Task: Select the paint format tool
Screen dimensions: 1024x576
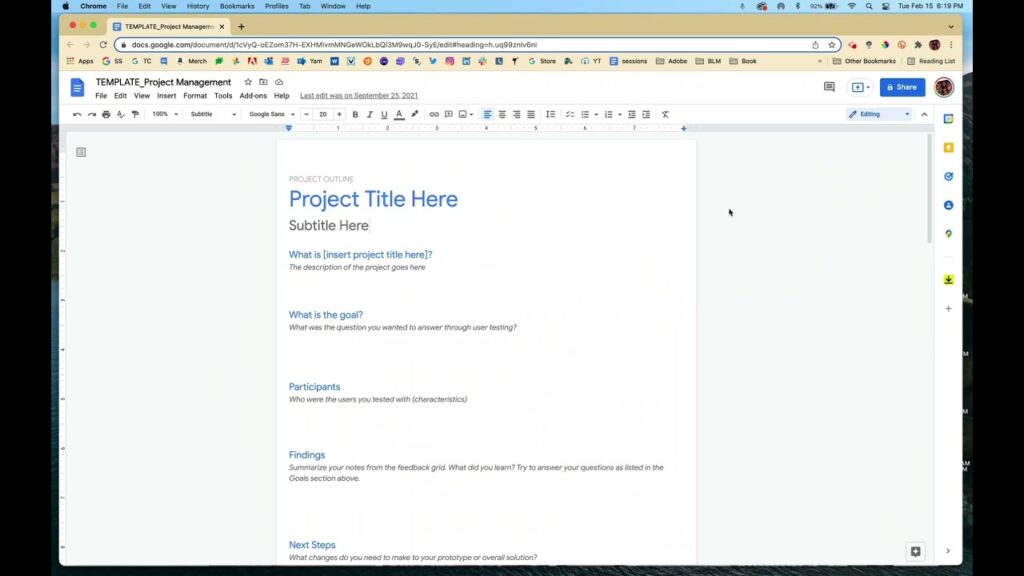Action: (135, 114)
